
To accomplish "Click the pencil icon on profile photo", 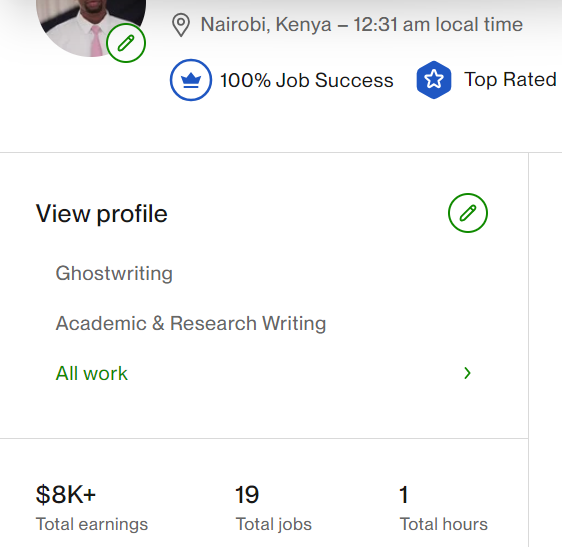I will coord(126,43).
